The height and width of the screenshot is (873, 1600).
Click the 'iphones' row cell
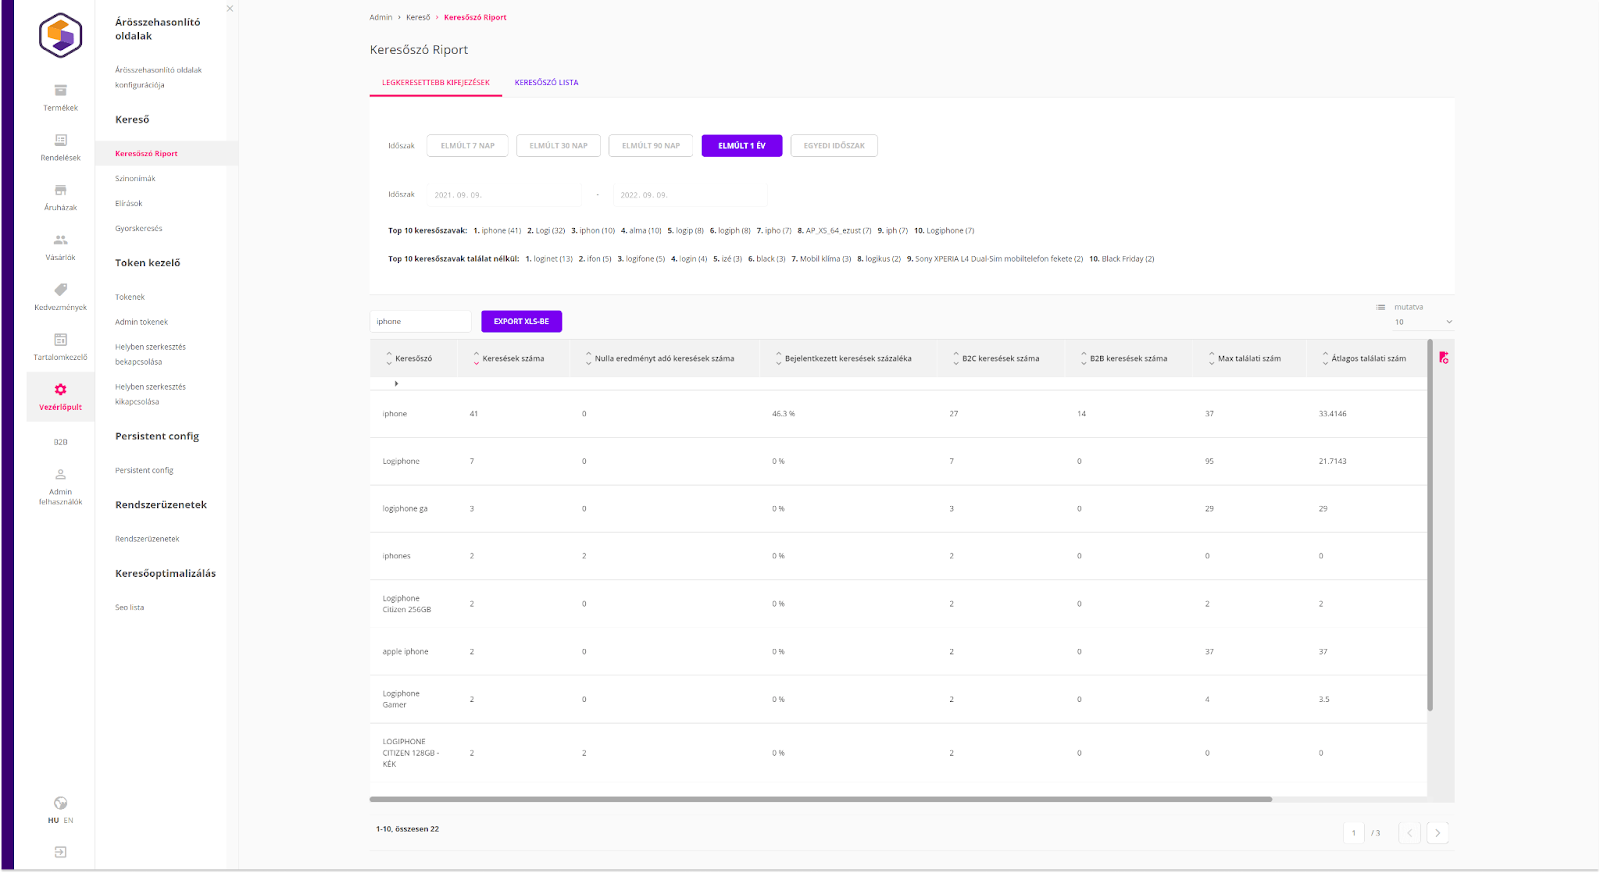click(396, 556)
